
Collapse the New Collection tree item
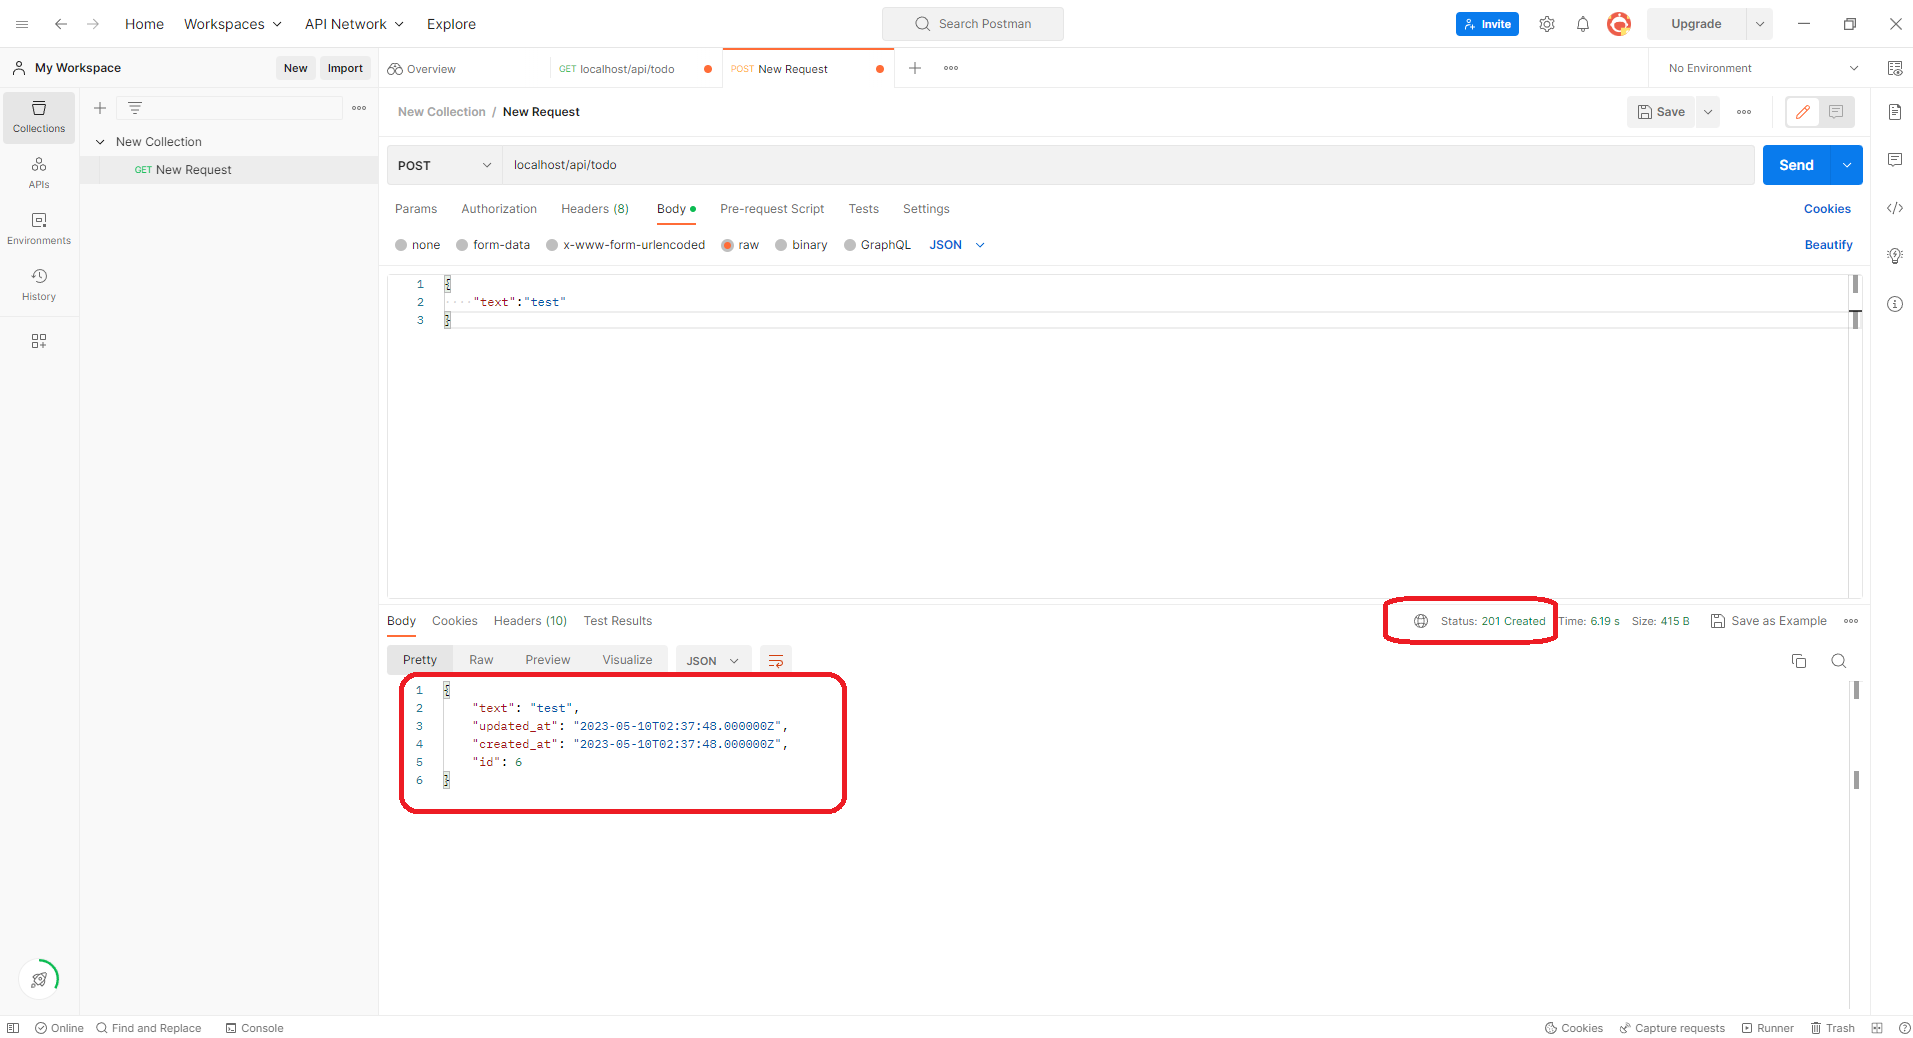point(99,141)
